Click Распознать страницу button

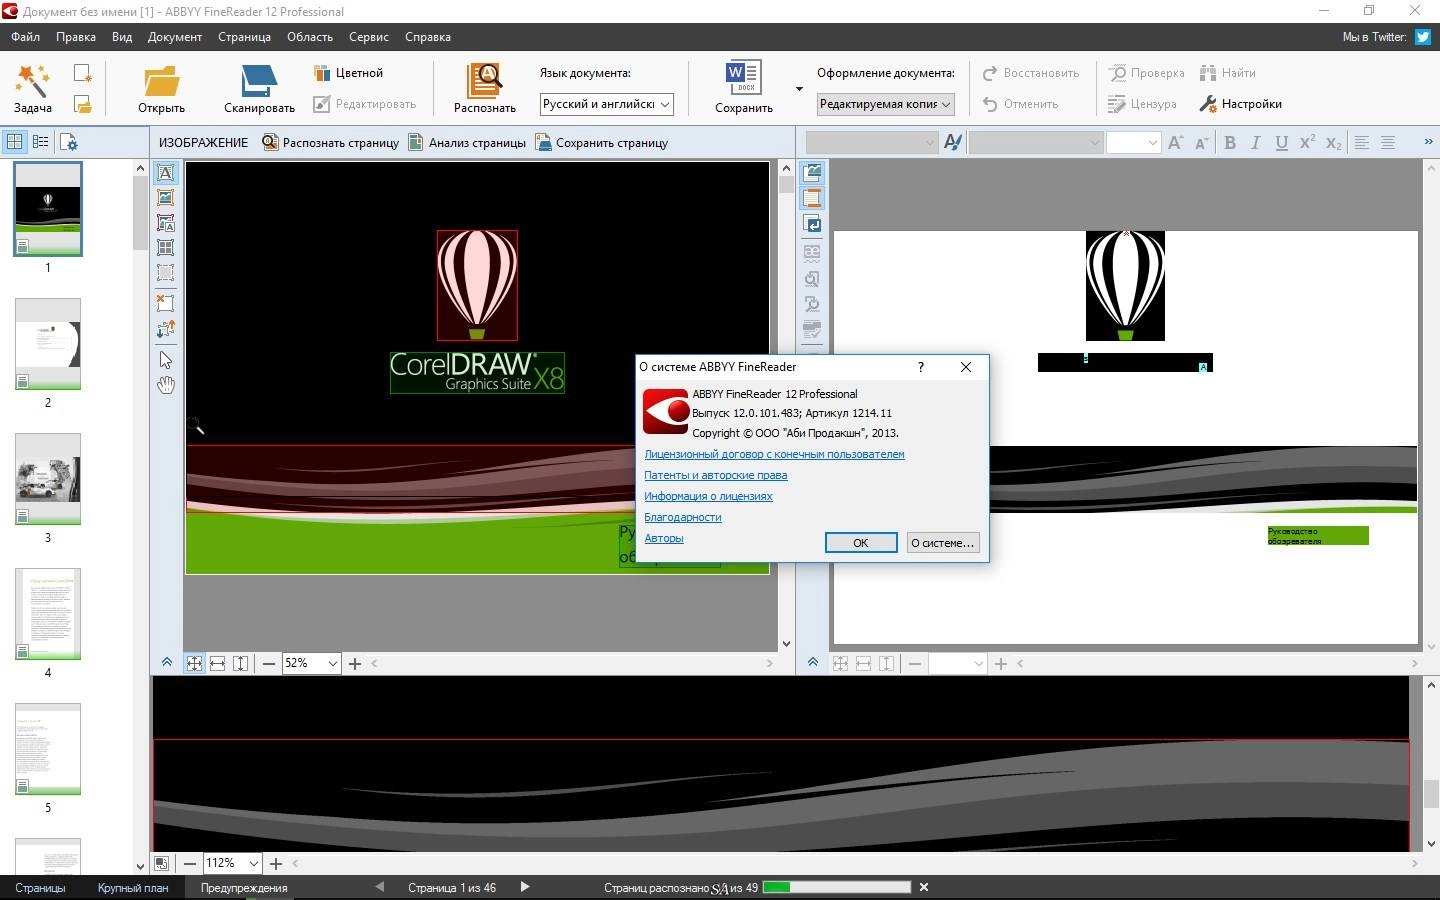(331, 143)
